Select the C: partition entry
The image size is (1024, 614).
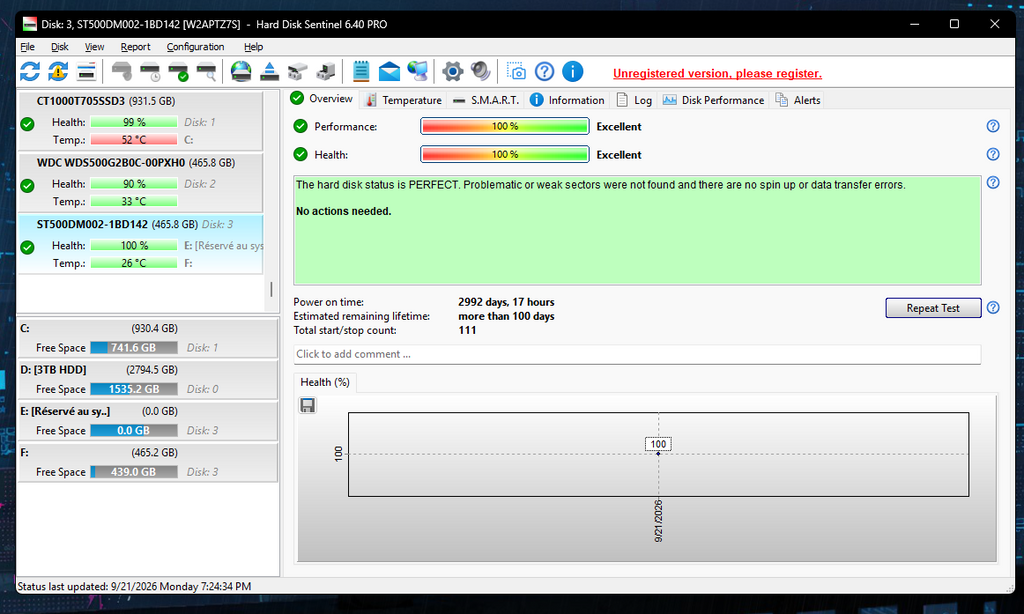tap(148, 338)
